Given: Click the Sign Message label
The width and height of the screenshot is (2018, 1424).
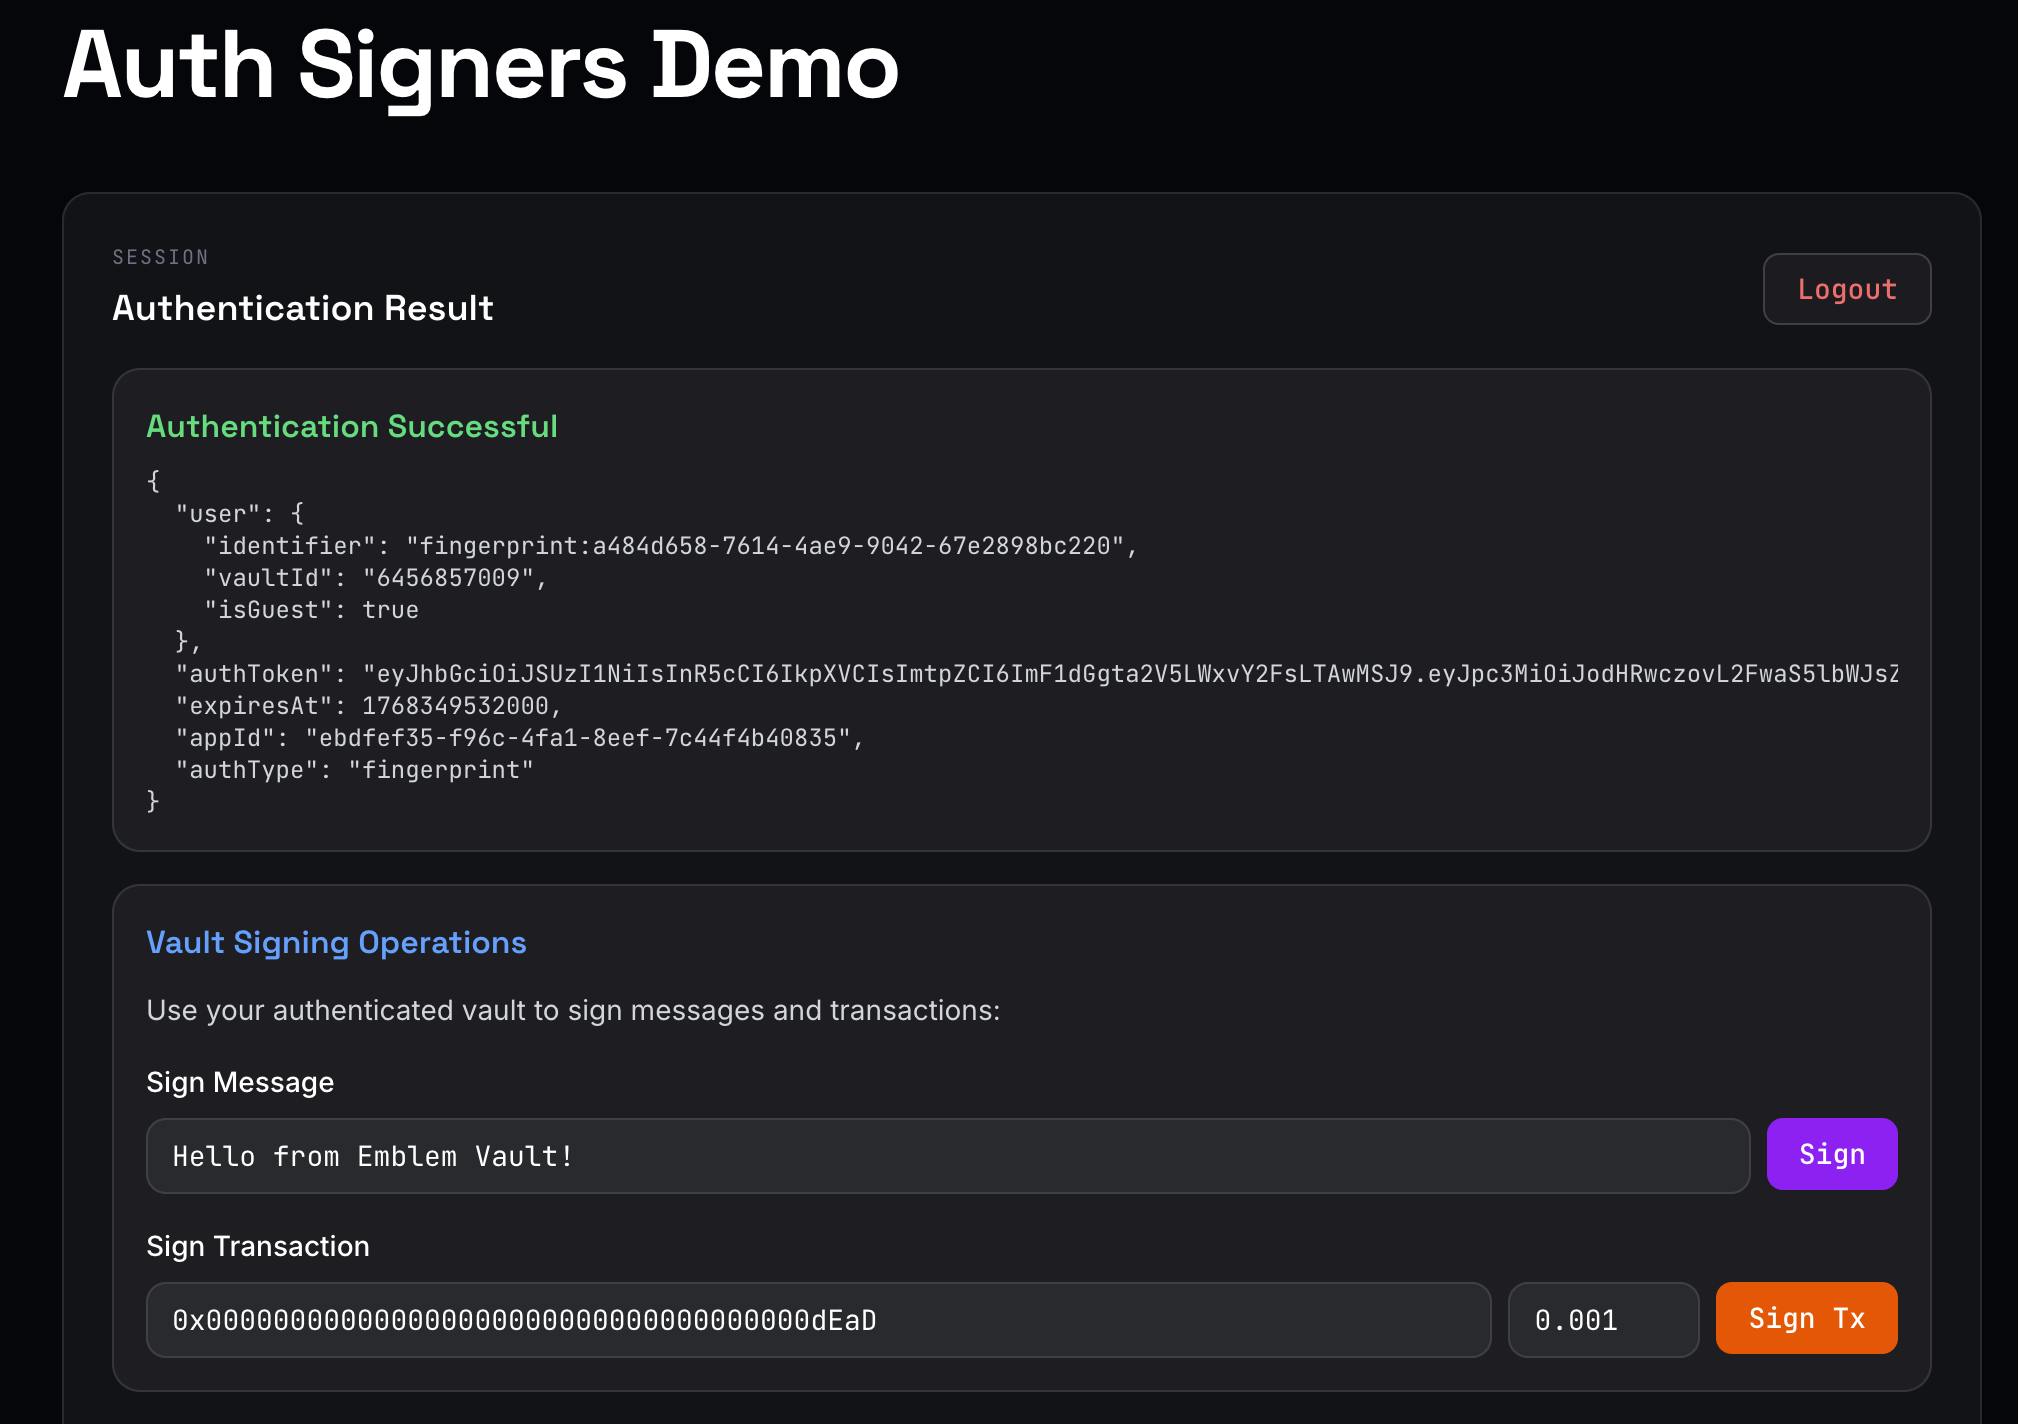Looking at the screenshot, I should [240, 1082].
